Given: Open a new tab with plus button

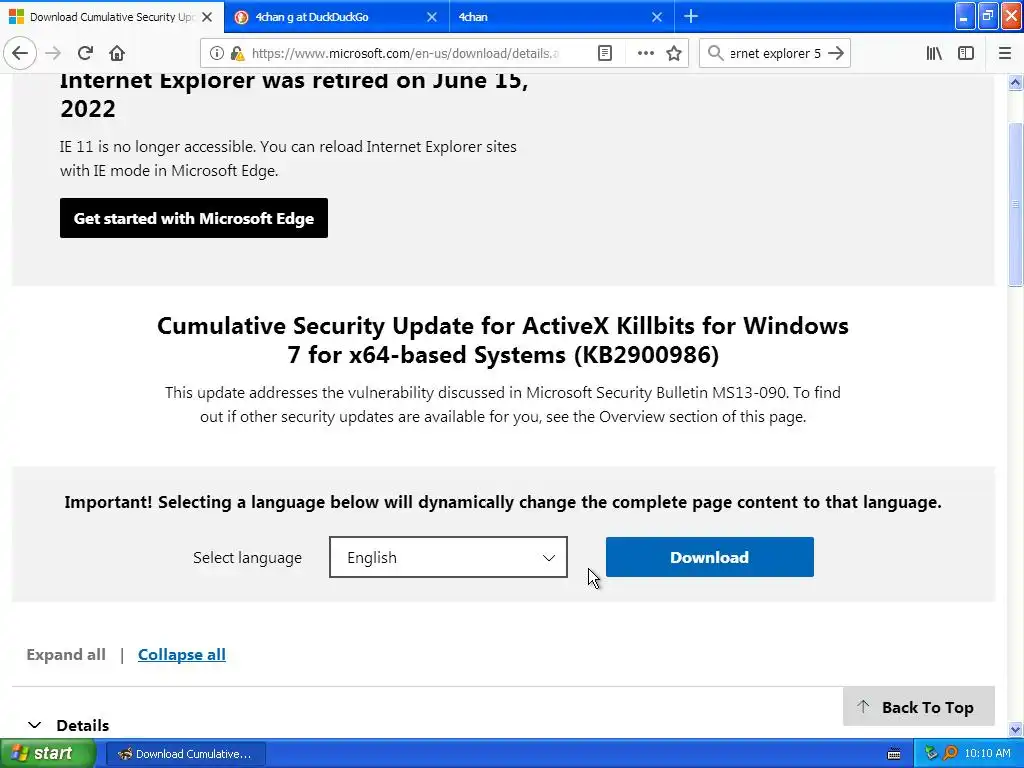Looking at the screenshot, I should pyautogui.click(x=691, y=16).
